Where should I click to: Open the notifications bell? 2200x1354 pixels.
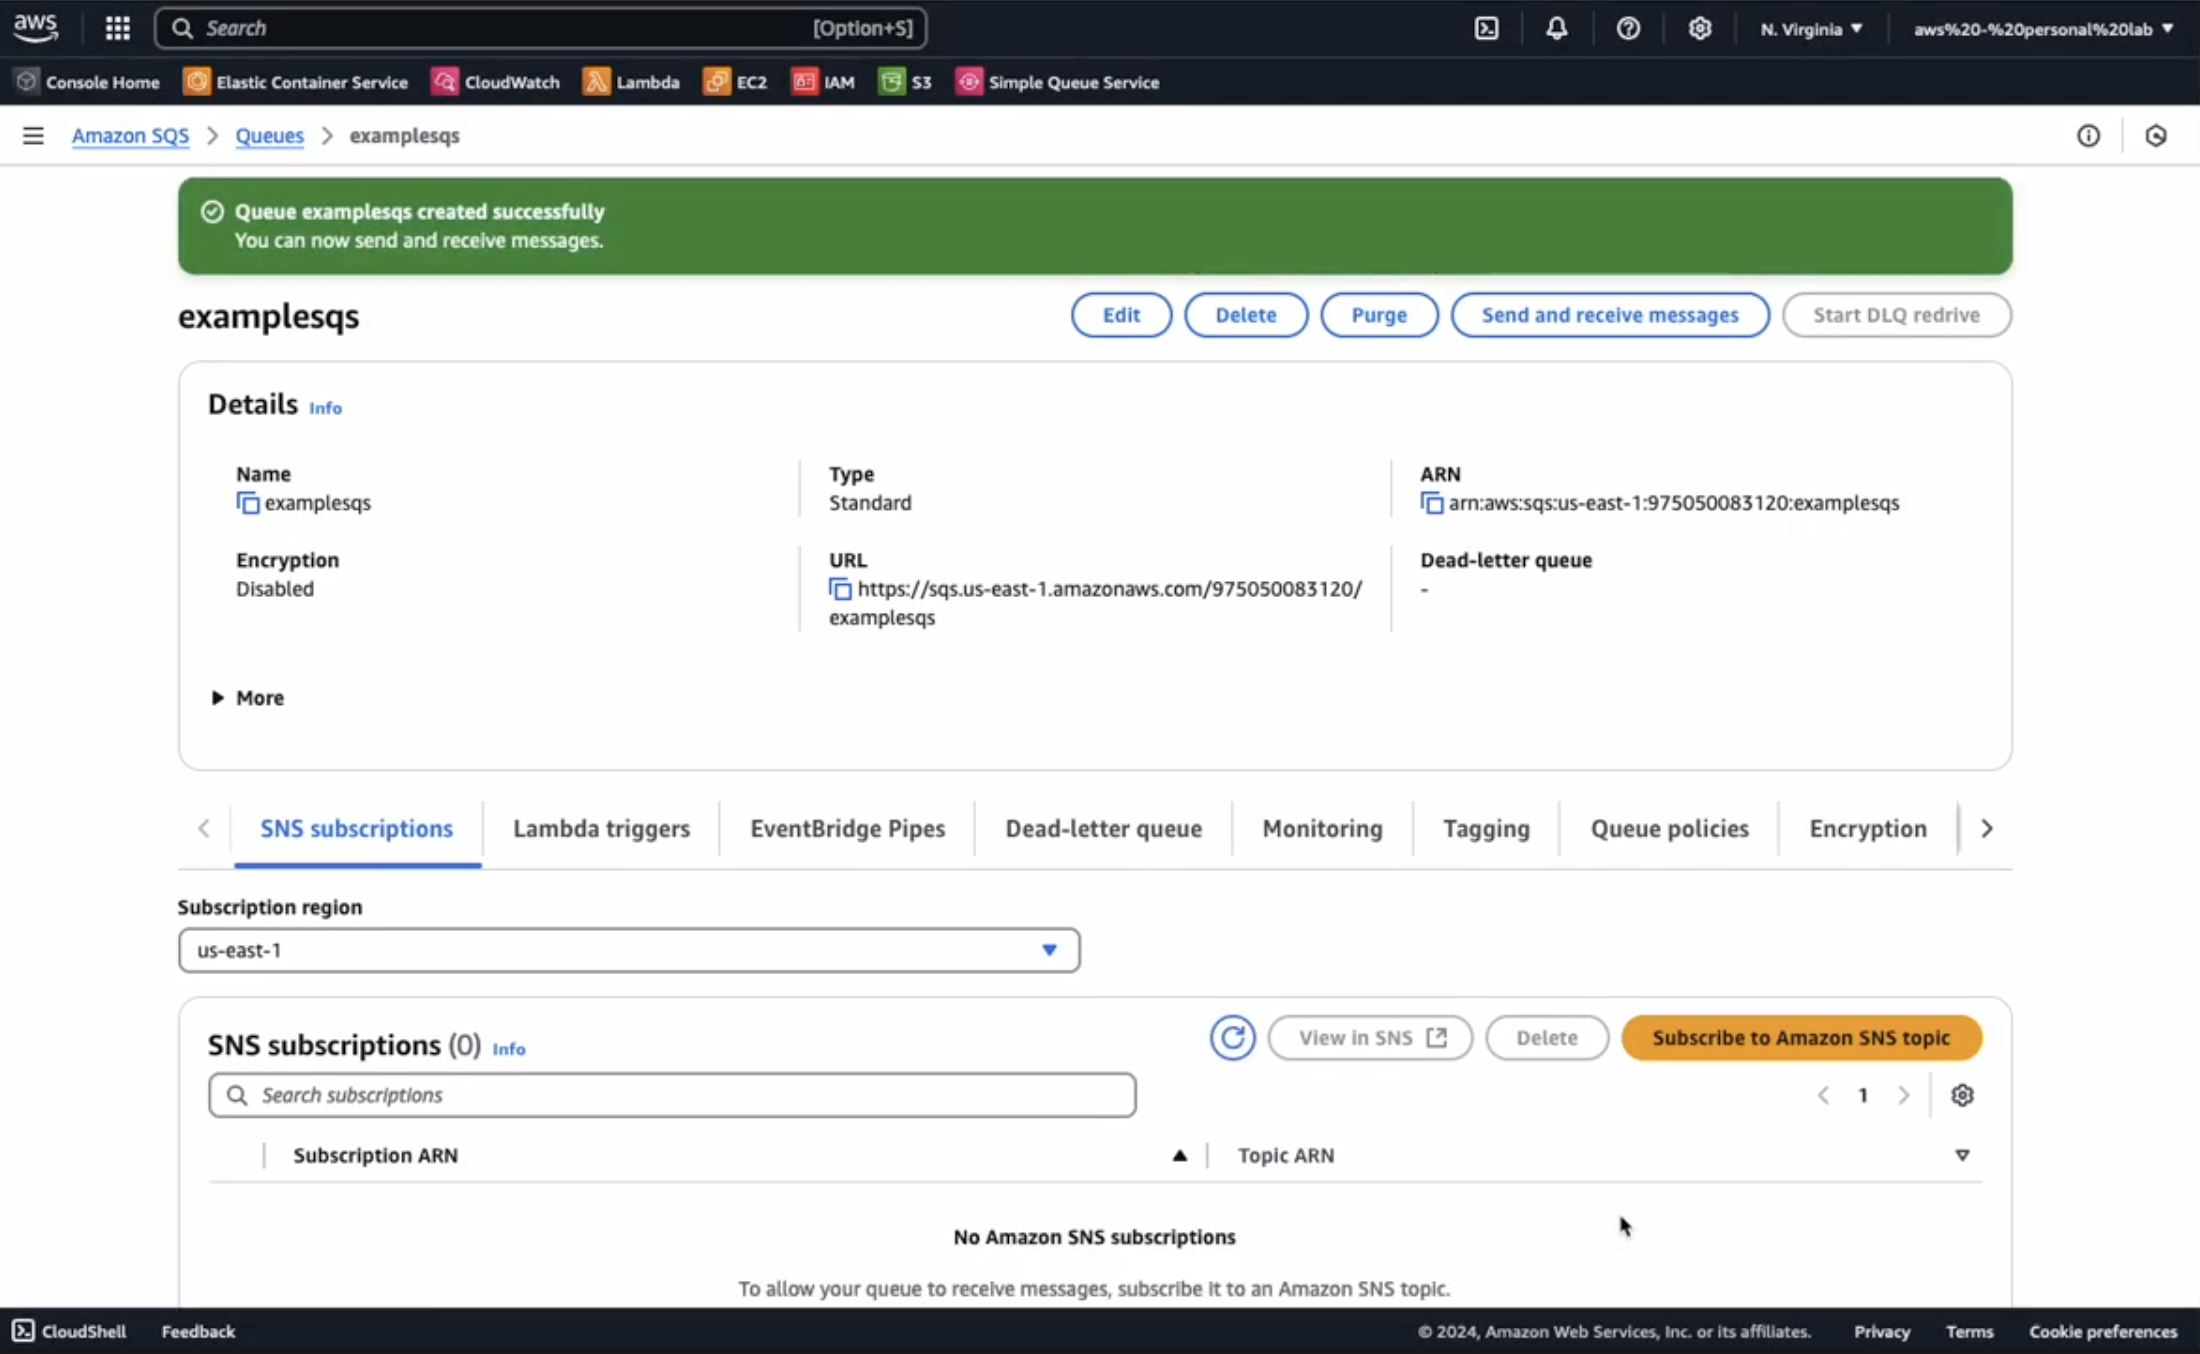tap(1557, 28)
